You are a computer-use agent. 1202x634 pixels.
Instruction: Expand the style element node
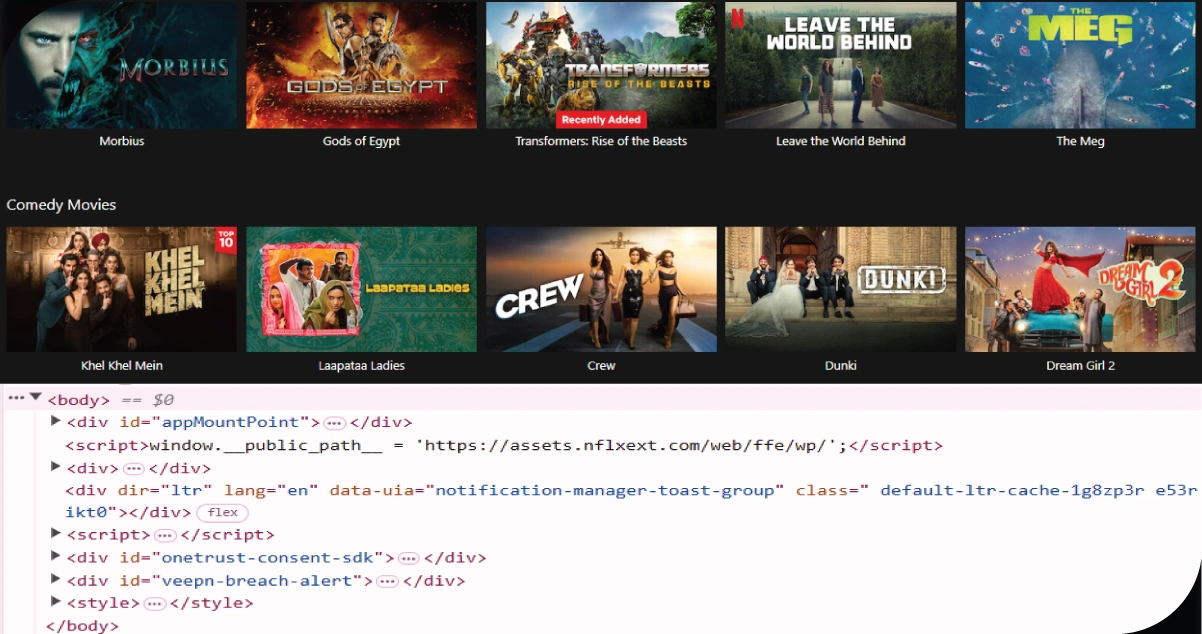[56, 603]
